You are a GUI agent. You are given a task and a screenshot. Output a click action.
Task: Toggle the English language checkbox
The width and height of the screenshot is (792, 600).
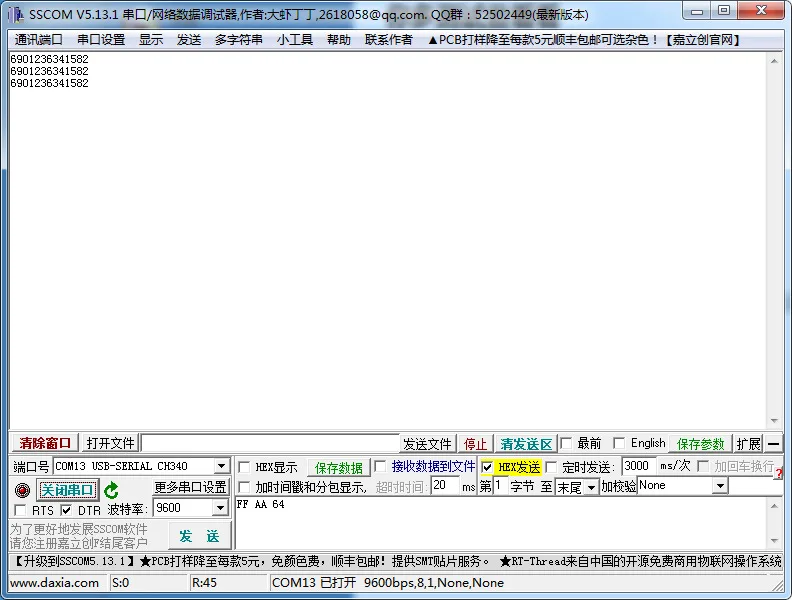(619, 443)
